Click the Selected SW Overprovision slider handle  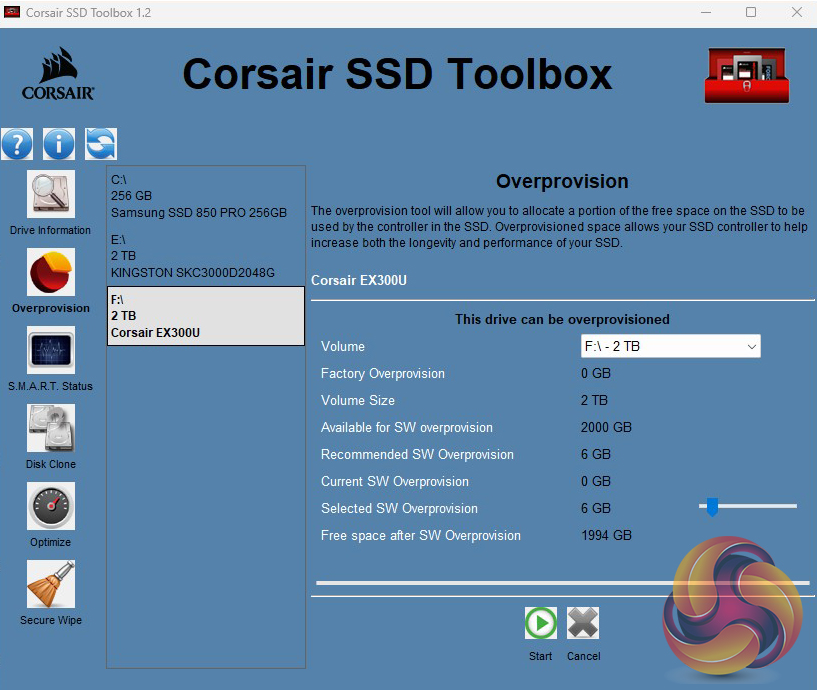pyautogui.click(x=712, y=507)
